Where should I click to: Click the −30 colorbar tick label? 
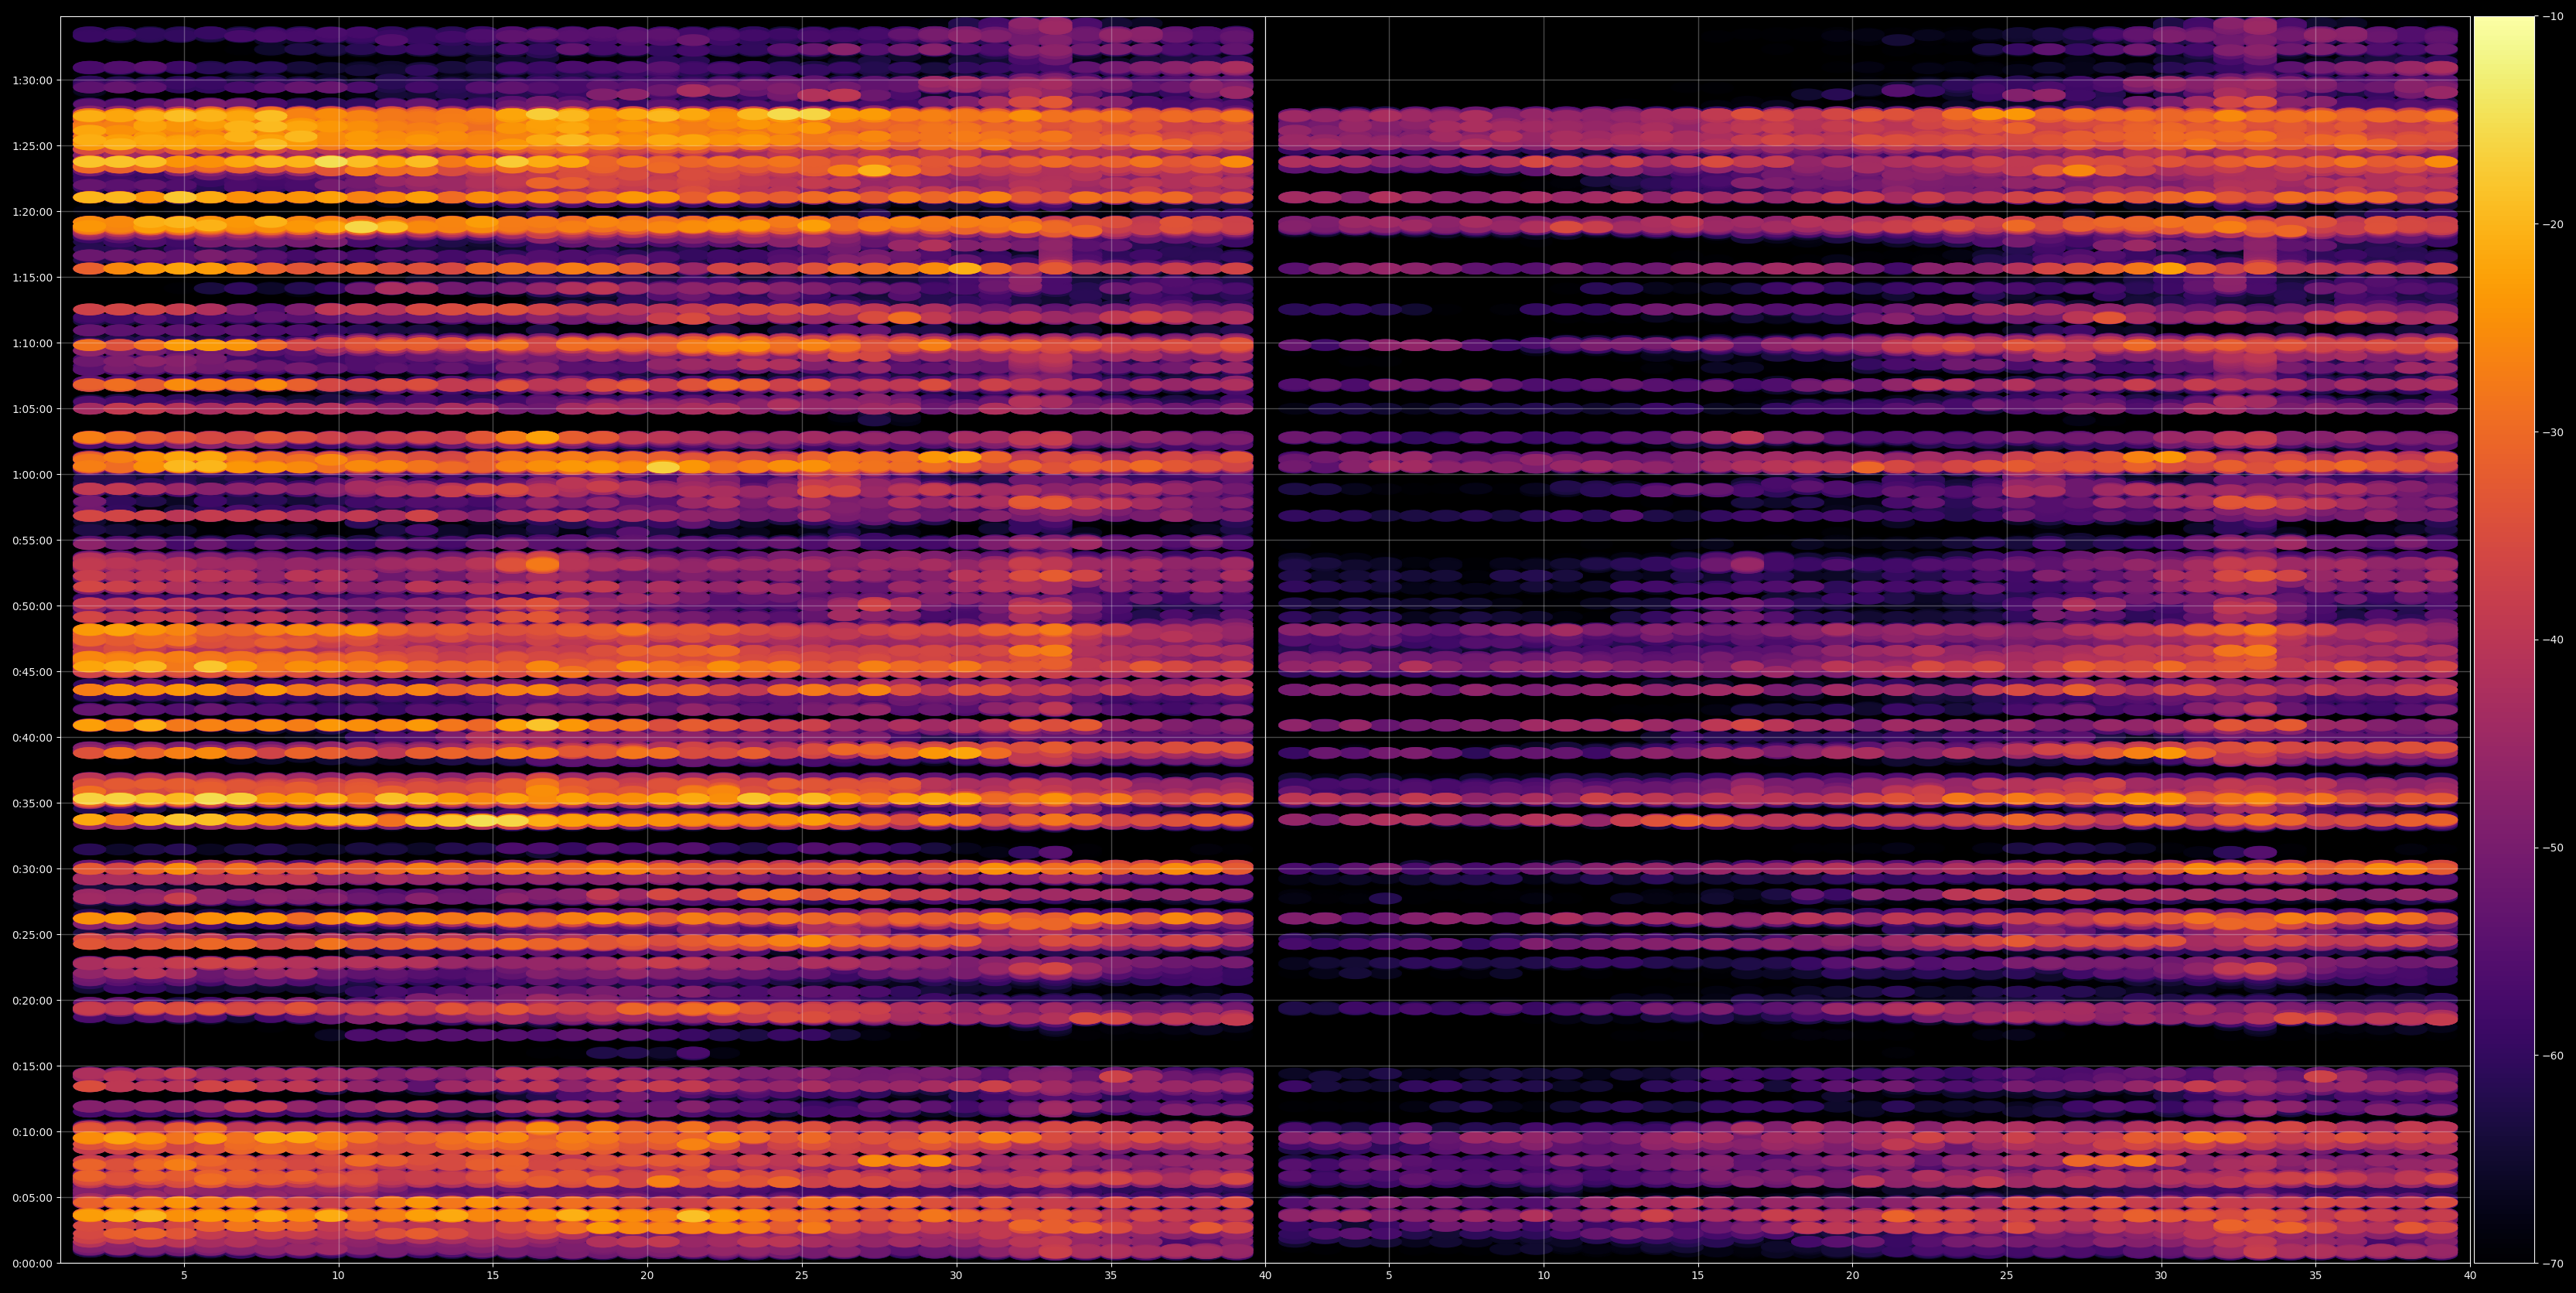tap(2553, 432)
